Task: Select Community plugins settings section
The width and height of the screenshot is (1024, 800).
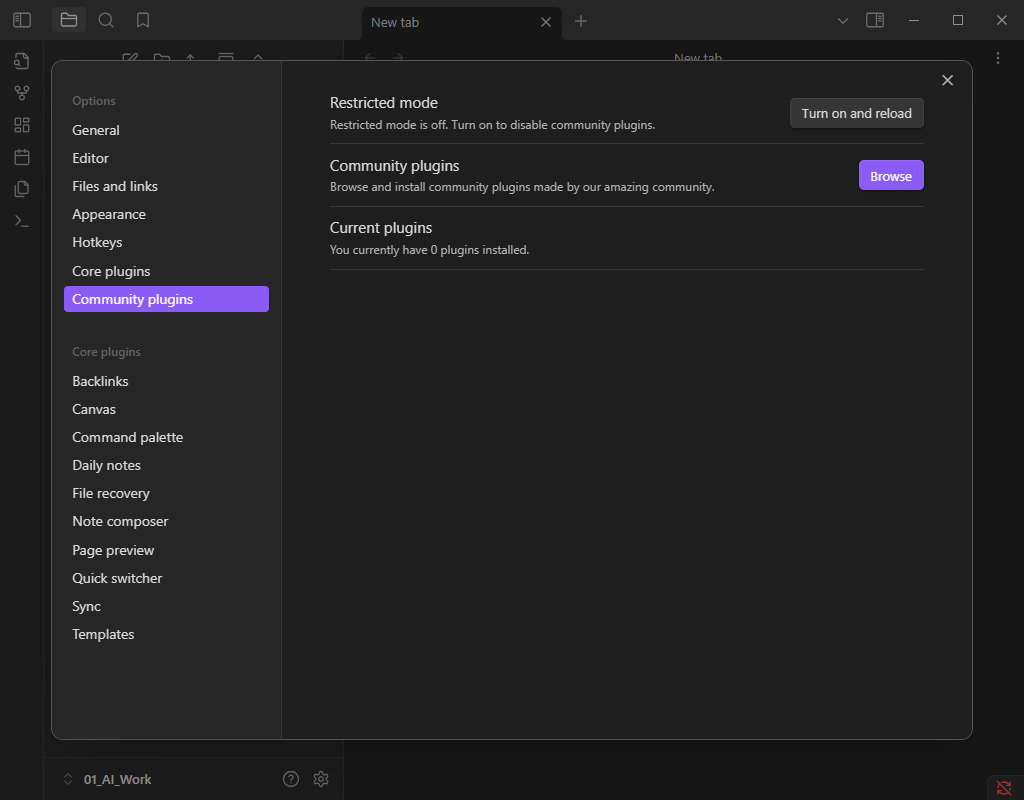Action: point(166,299)
